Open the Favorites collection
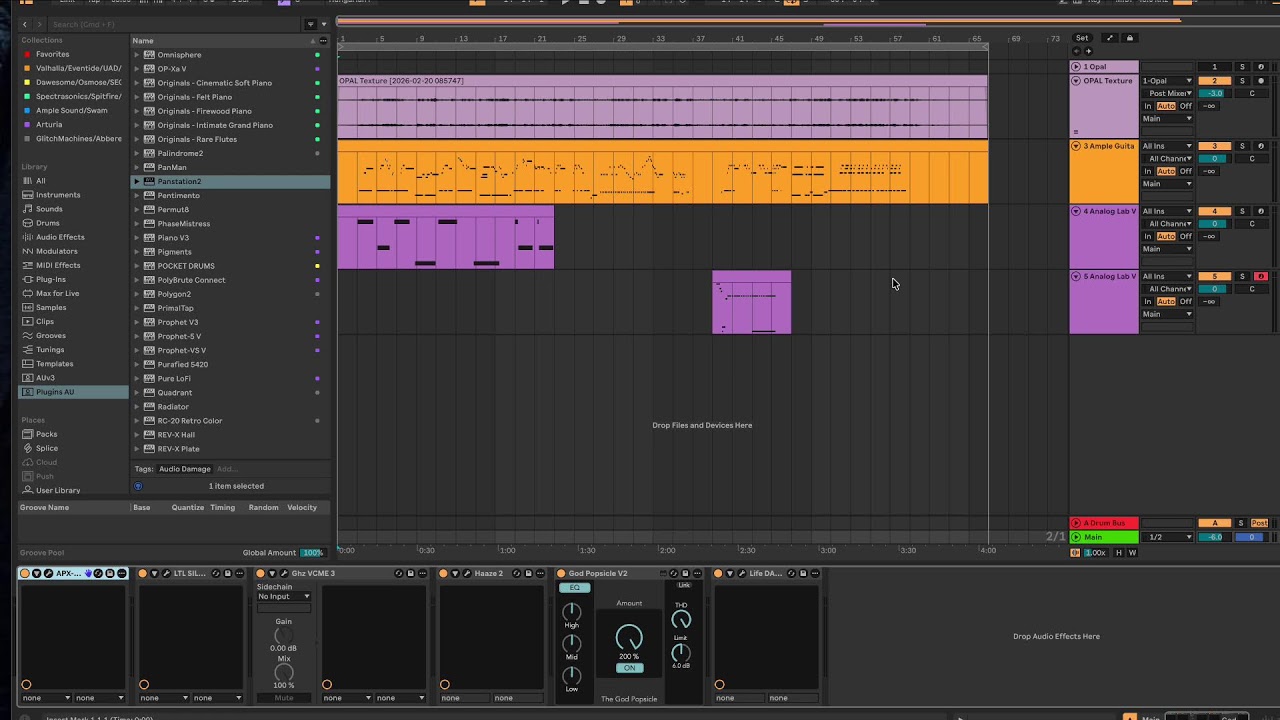1280x720 pixels. 52,54
